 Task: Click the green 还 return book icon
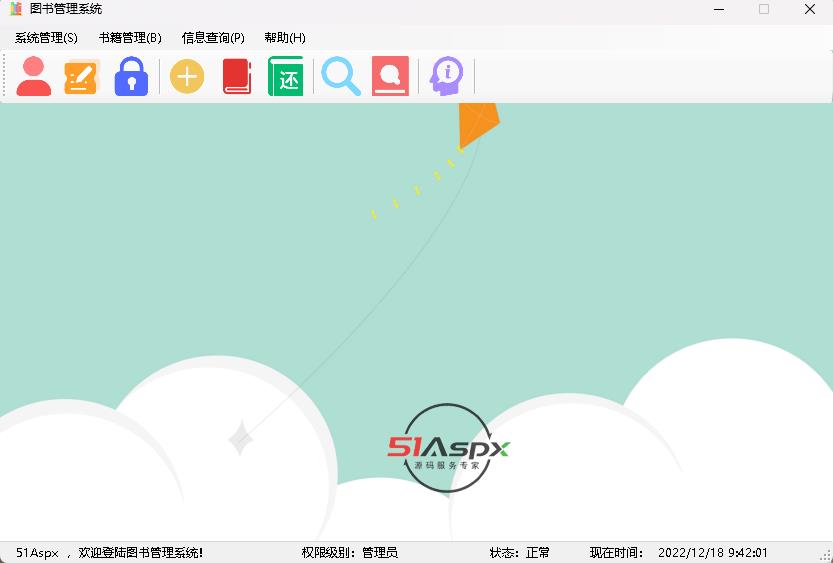(x=286, y=76)
